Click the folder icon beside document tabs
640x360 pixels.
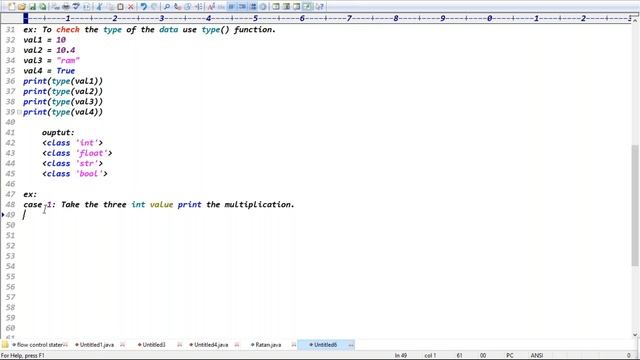(5, 345)
